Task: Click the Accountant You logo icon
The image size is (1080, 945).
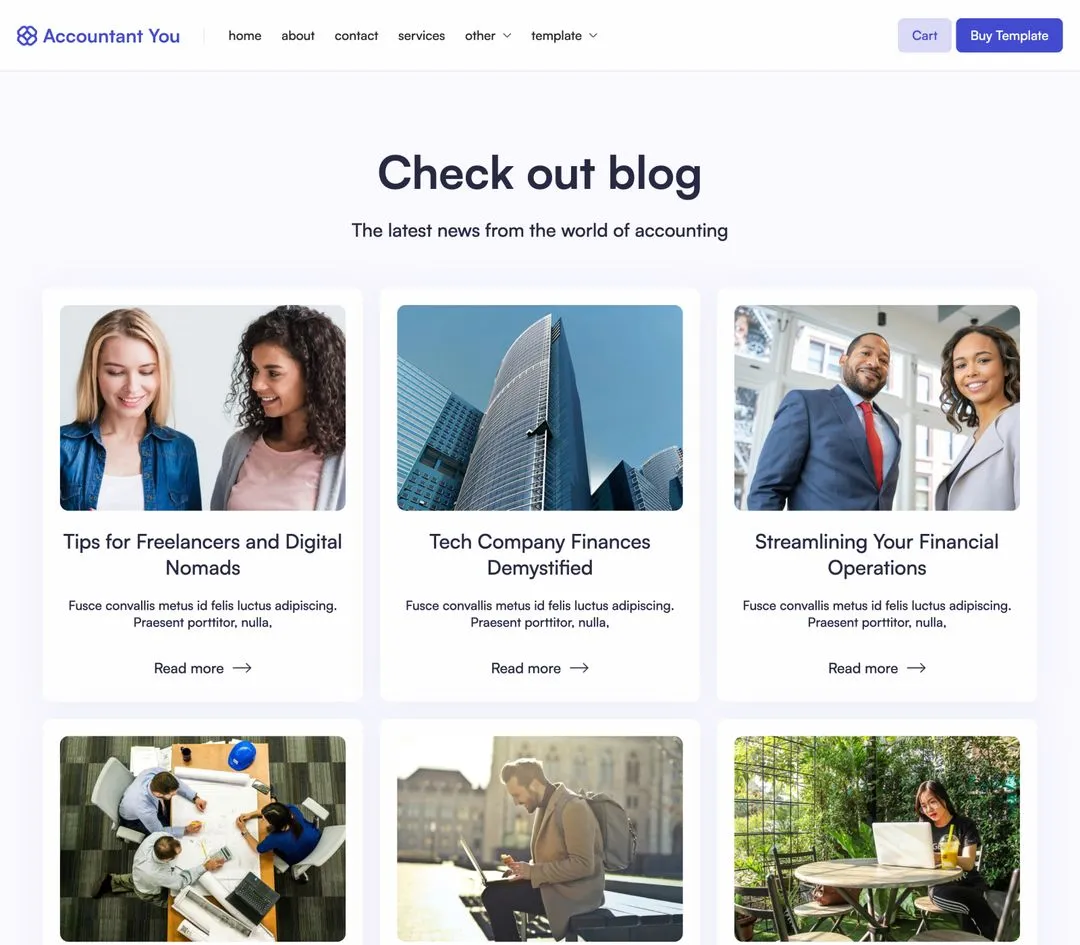Action: pos(27,36)
